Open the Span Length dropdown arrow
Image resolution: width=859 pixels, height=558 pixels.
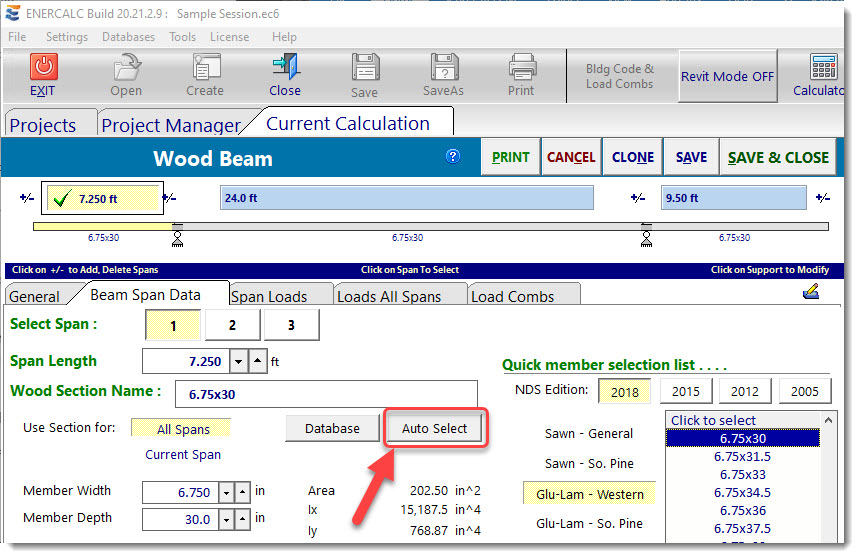238,361
